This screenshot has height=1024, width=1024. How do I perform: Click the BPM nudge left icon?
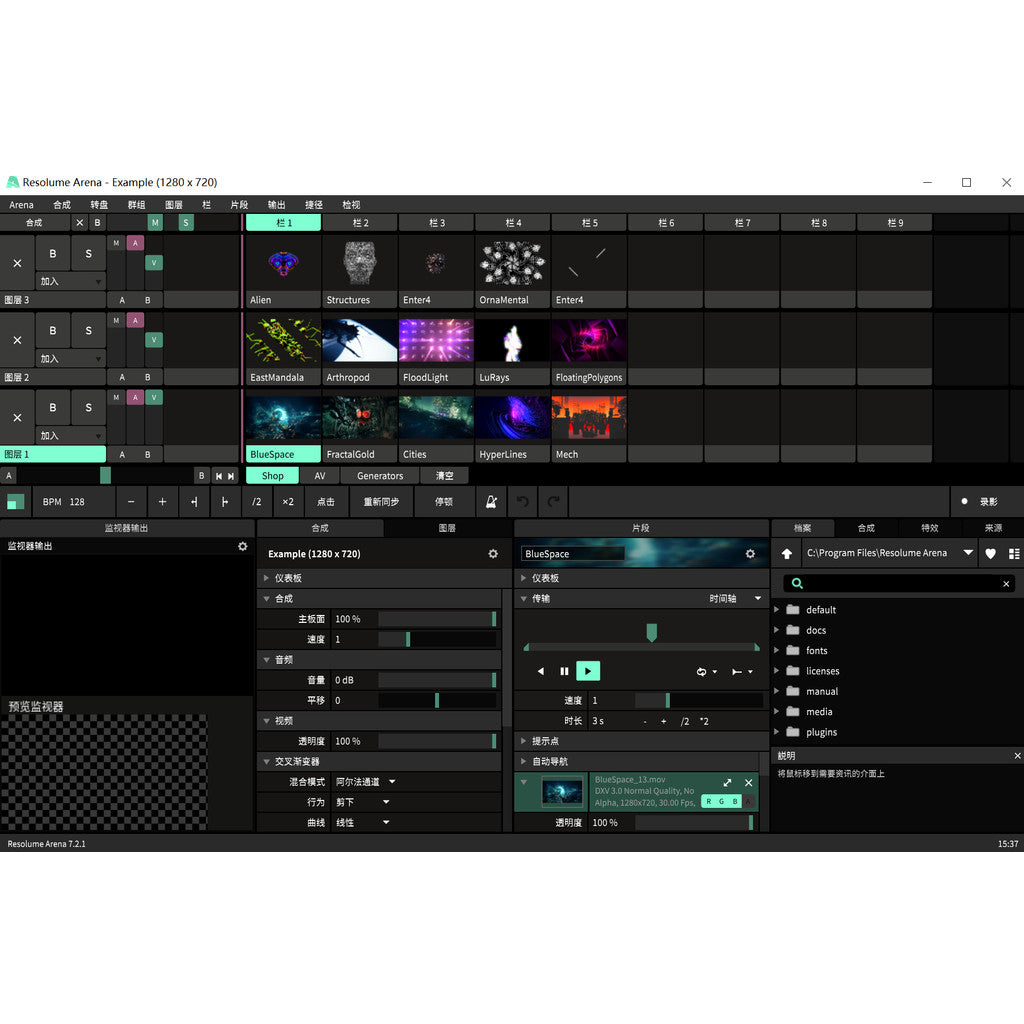194,502
